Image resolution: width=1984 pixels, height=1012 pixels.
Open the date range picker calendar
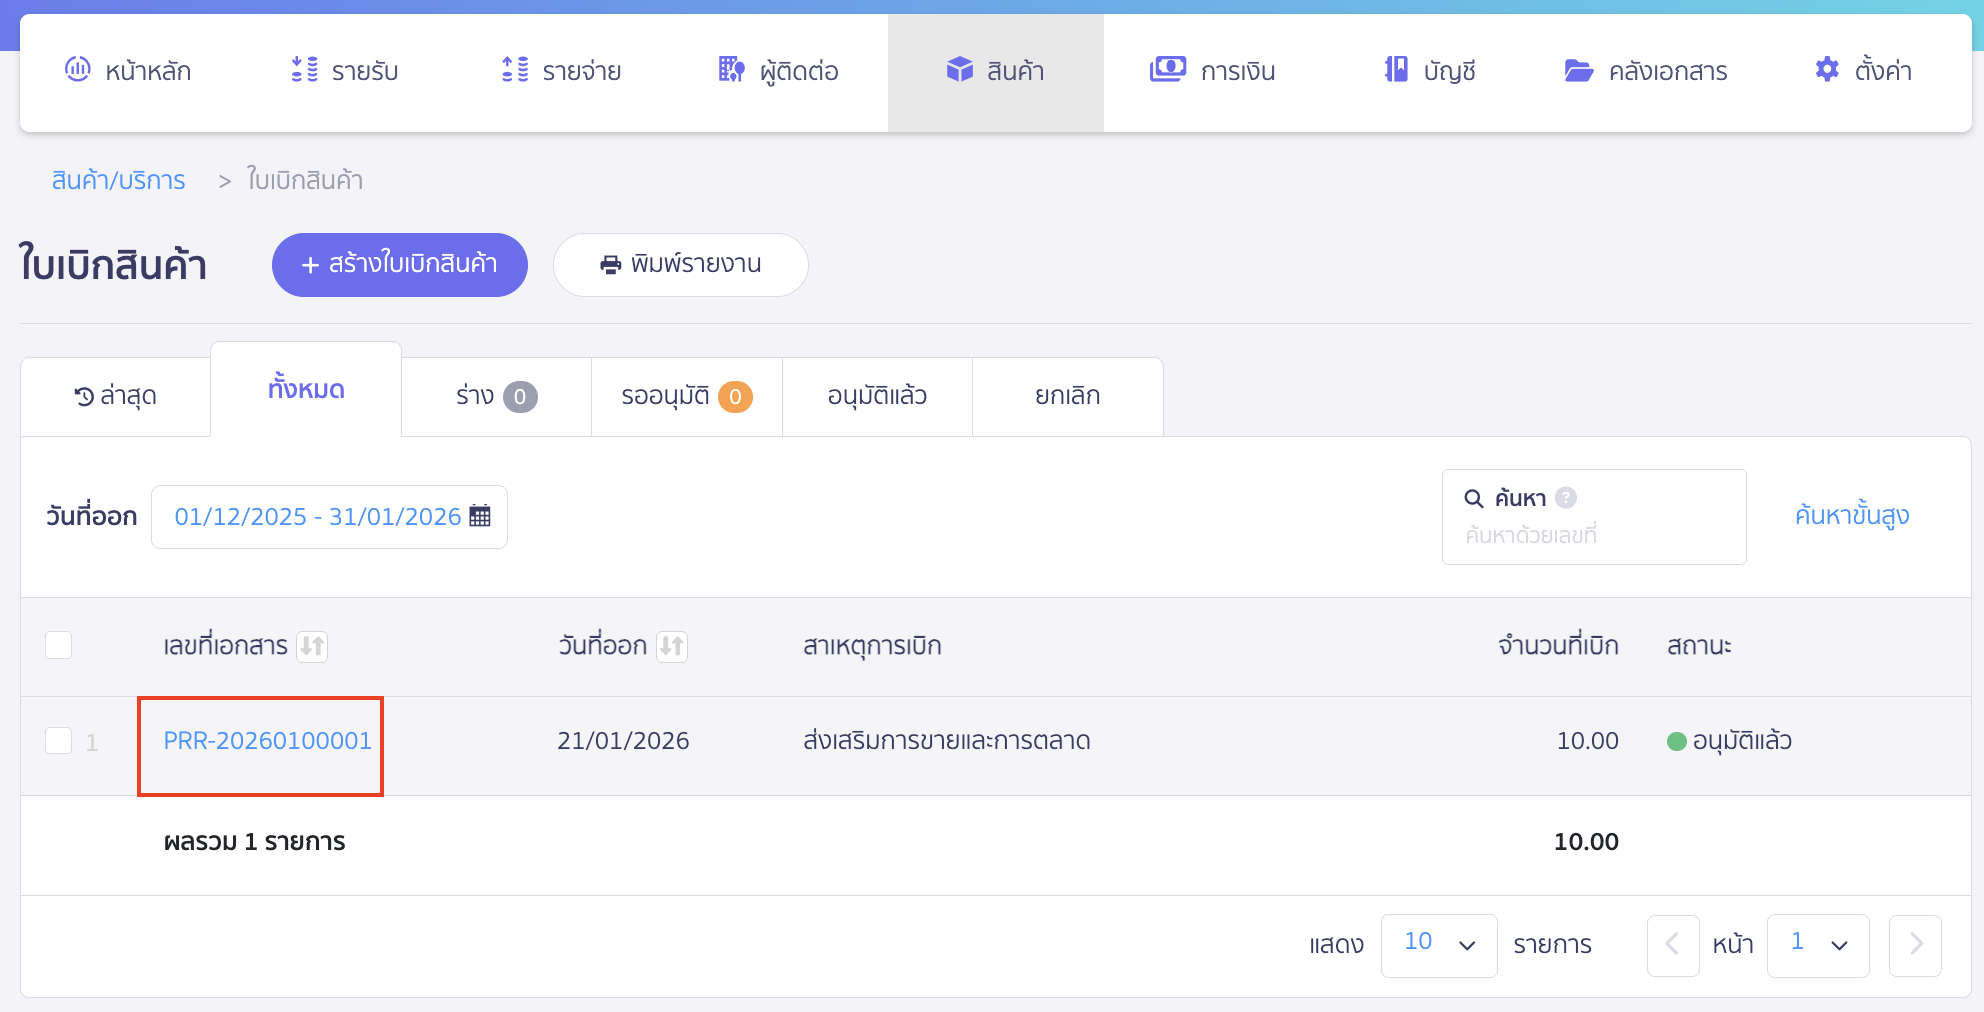coord(481,516)
